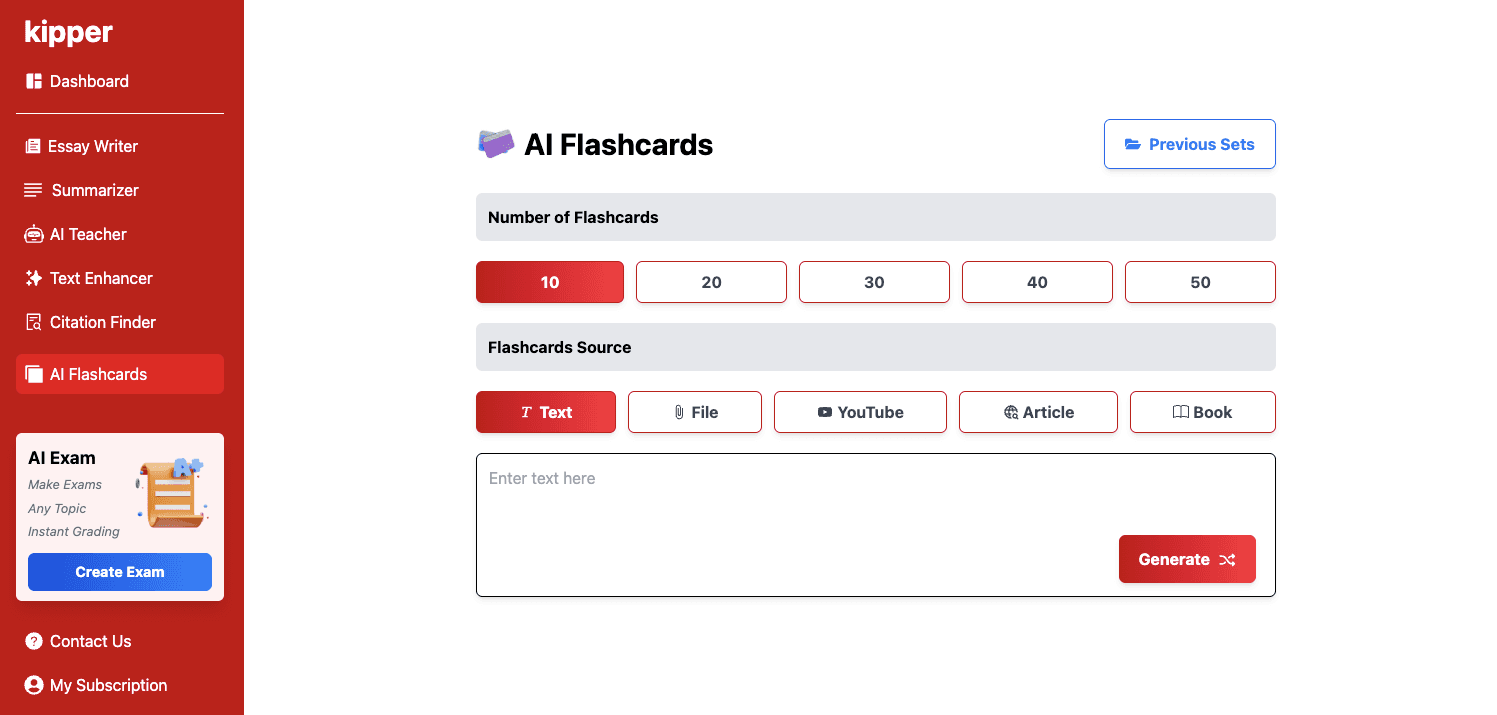Select 20 as the flashcard count
This screenshot has height=715, width=1497.
pos(711,282)
